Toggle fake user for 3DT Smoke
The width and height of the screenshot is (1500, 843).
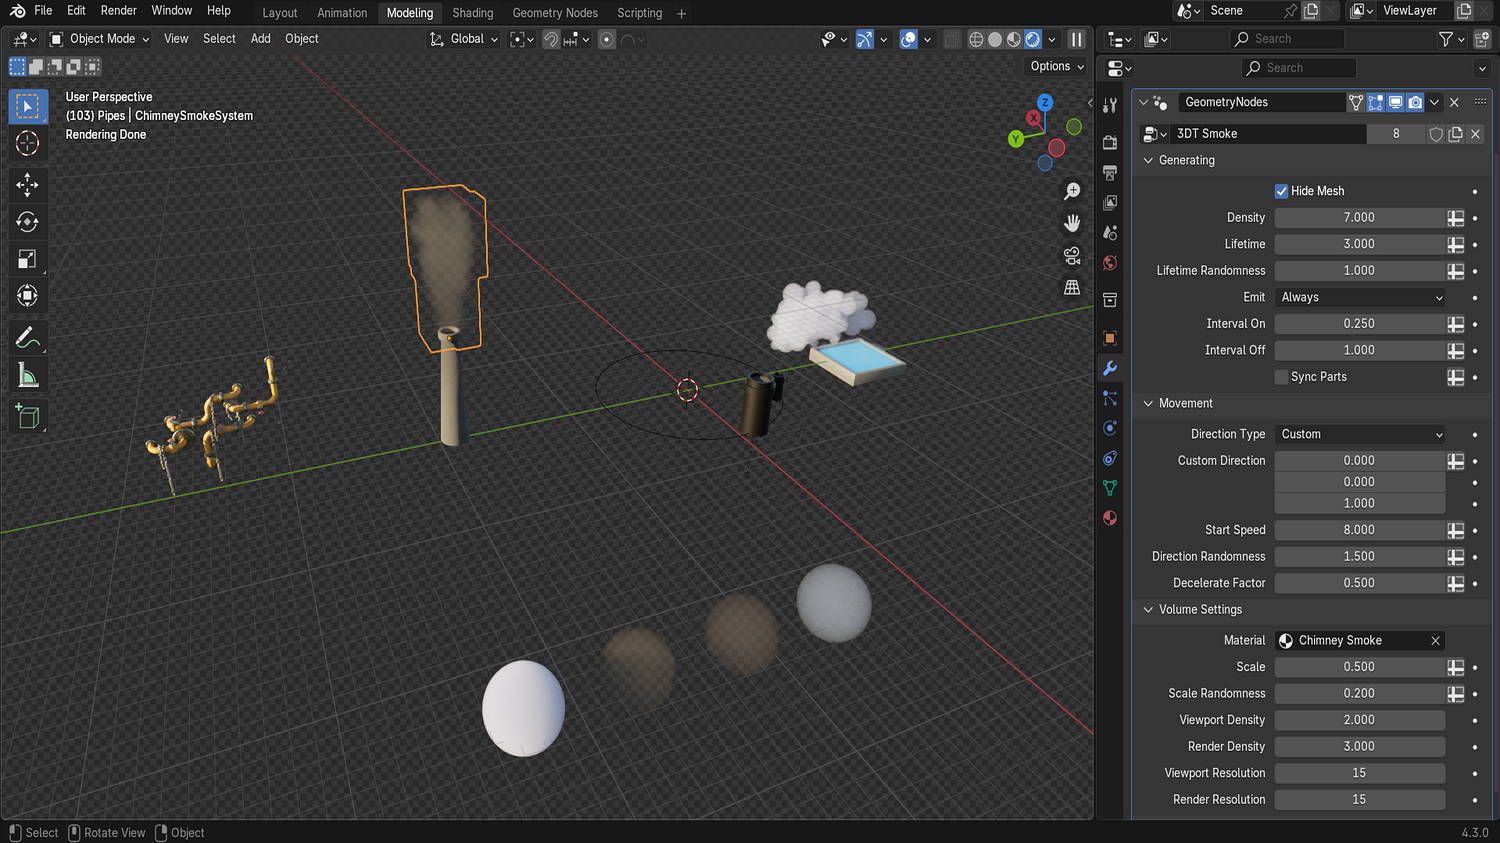(1436, 134)
